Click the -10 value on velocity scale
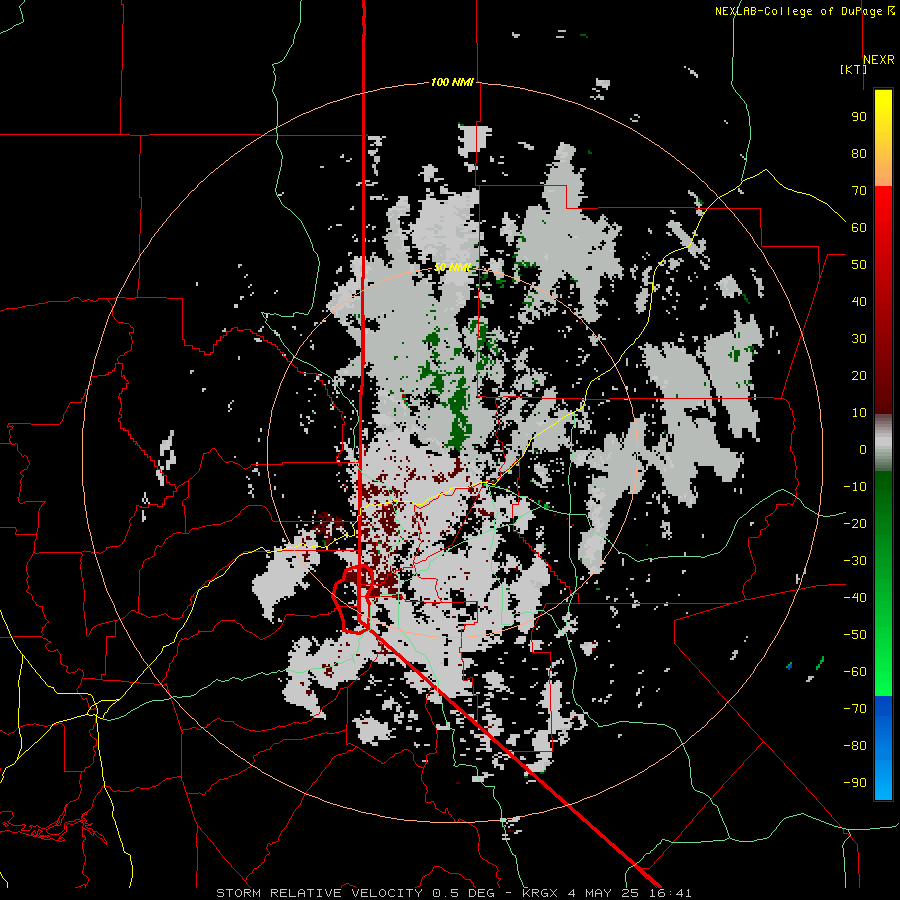The image size is (900, 900). [x=855, y=487]
